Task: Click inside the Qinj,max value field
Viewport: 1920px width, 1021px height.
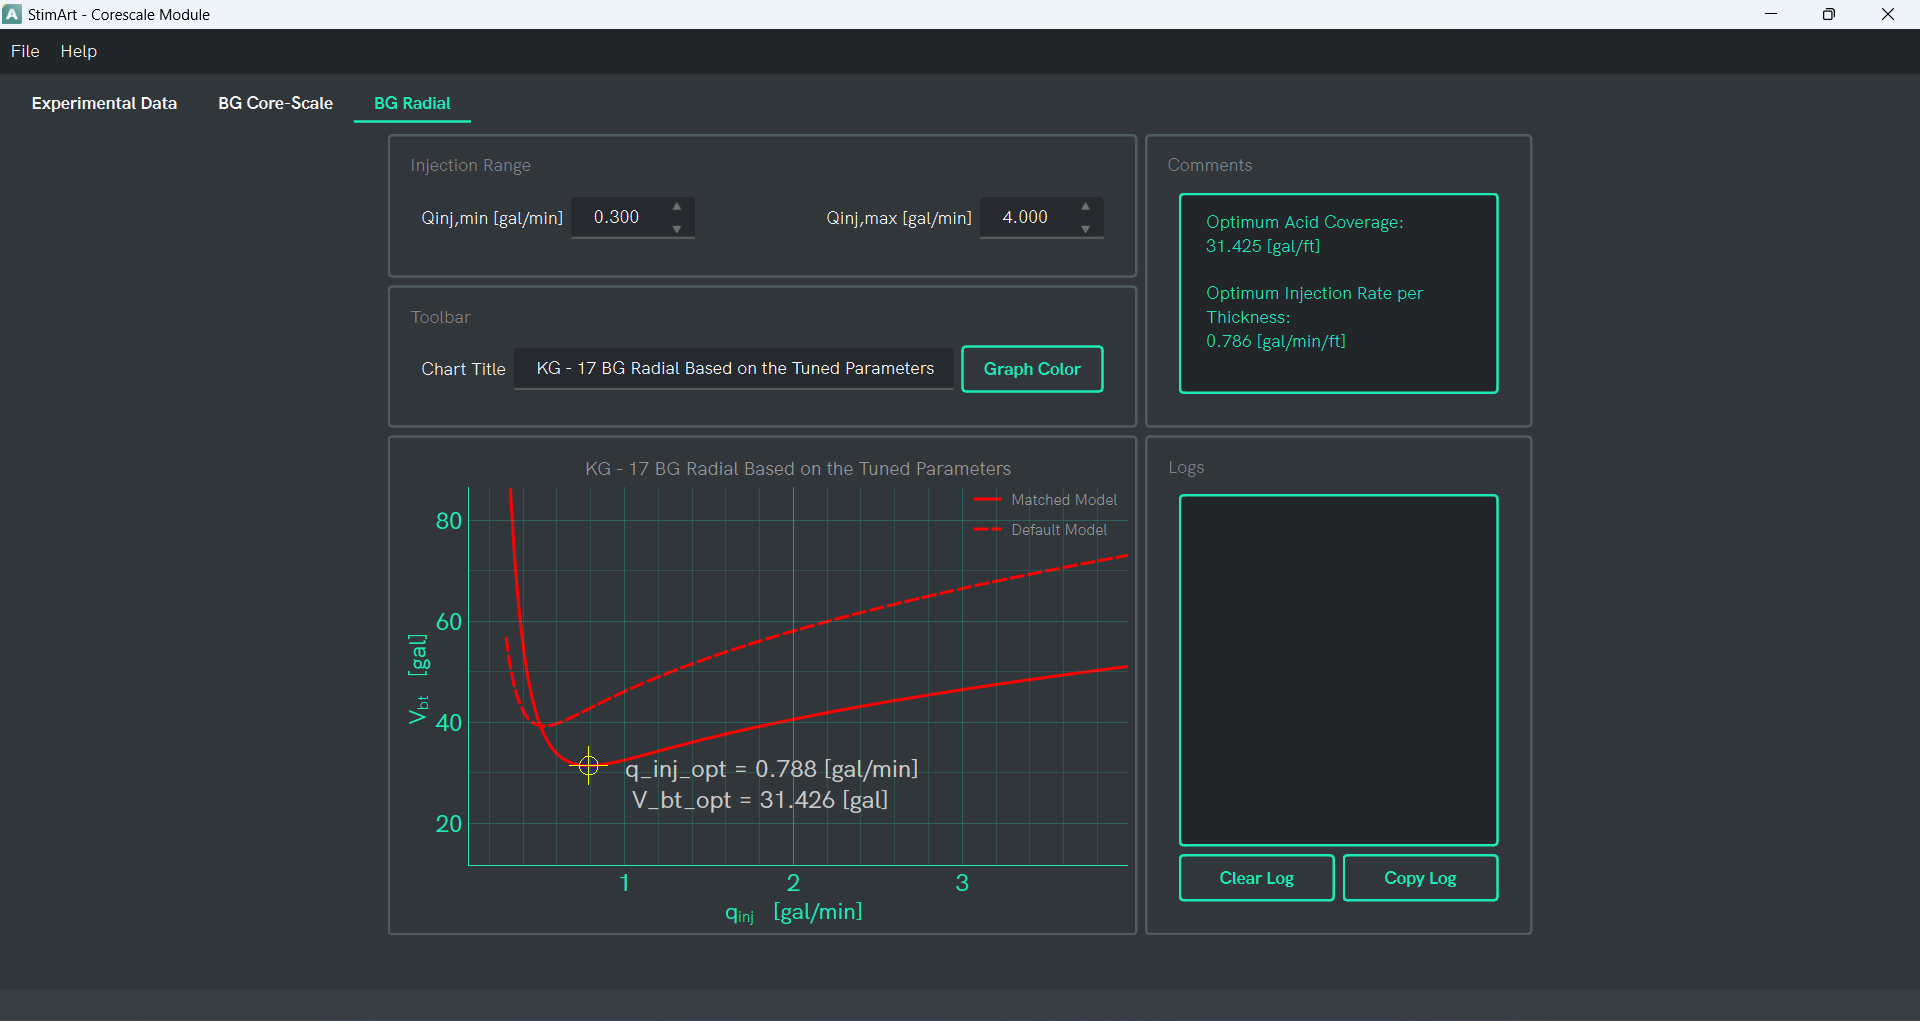Action: pos(1028,217)
